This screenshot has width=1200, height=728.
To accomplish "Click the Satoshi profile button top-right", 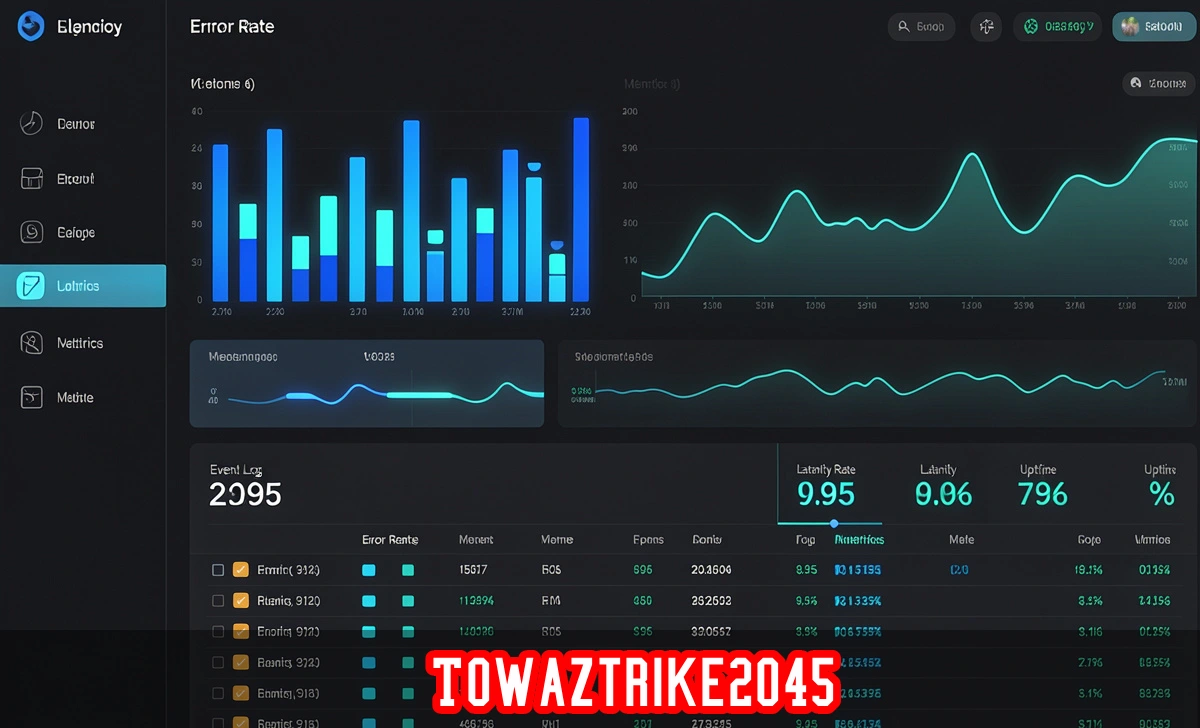I will 1153,26.
